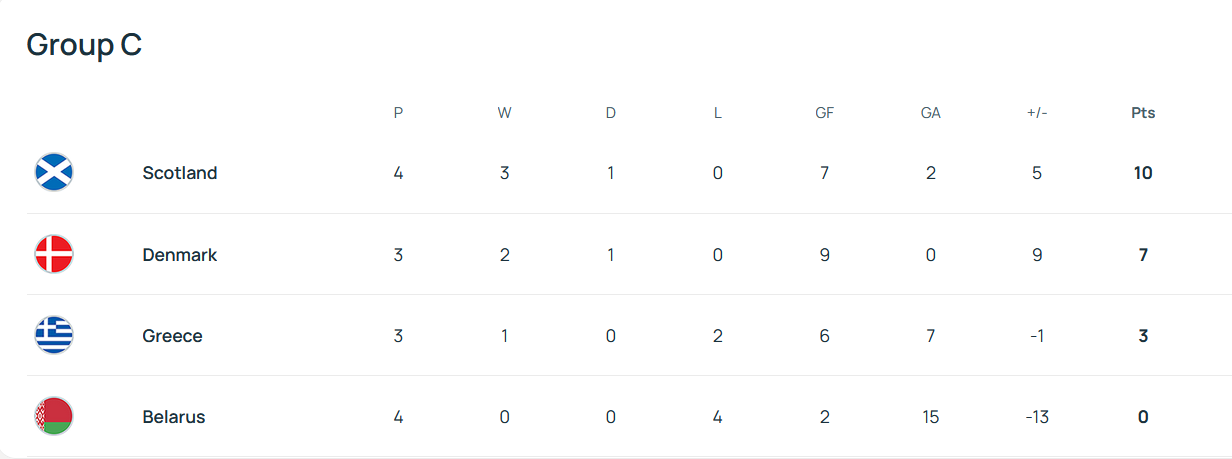Image resolution: width=1232 pixels, height=459 pixels.
Task: Click the L column header
Action: pos(717,113)
